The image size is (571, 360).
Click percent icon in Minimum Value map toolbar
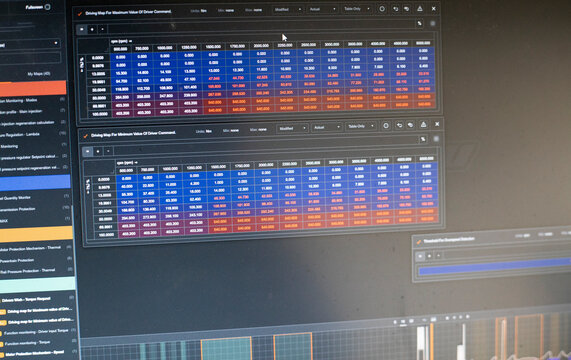point(423,139)
